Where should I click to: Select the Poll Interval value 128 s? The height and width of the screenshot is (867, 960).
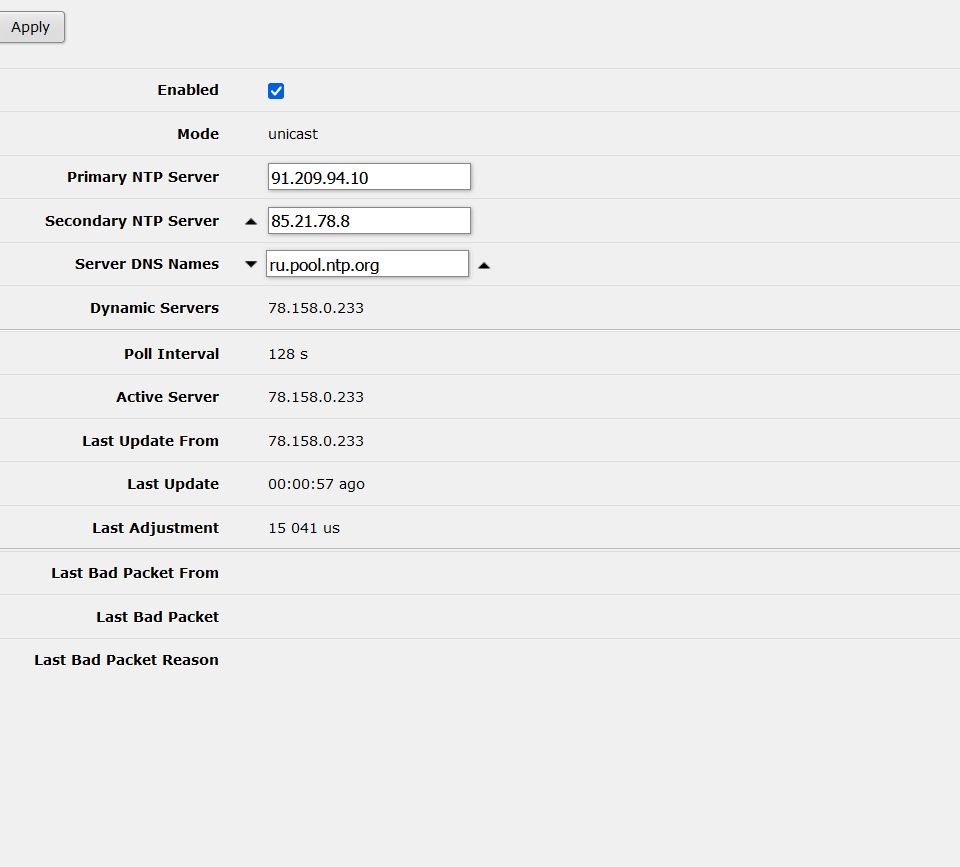click(x=288, y=354)
